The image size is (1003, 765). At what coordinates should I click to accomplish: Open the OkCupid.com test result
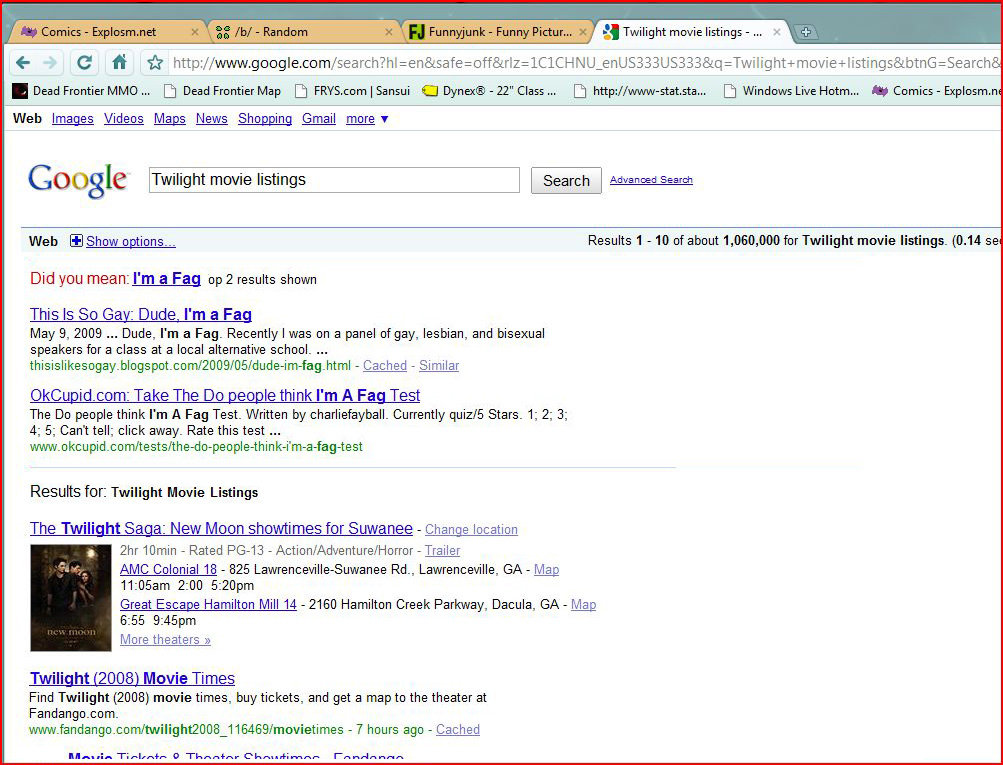(x=225, y=395)
